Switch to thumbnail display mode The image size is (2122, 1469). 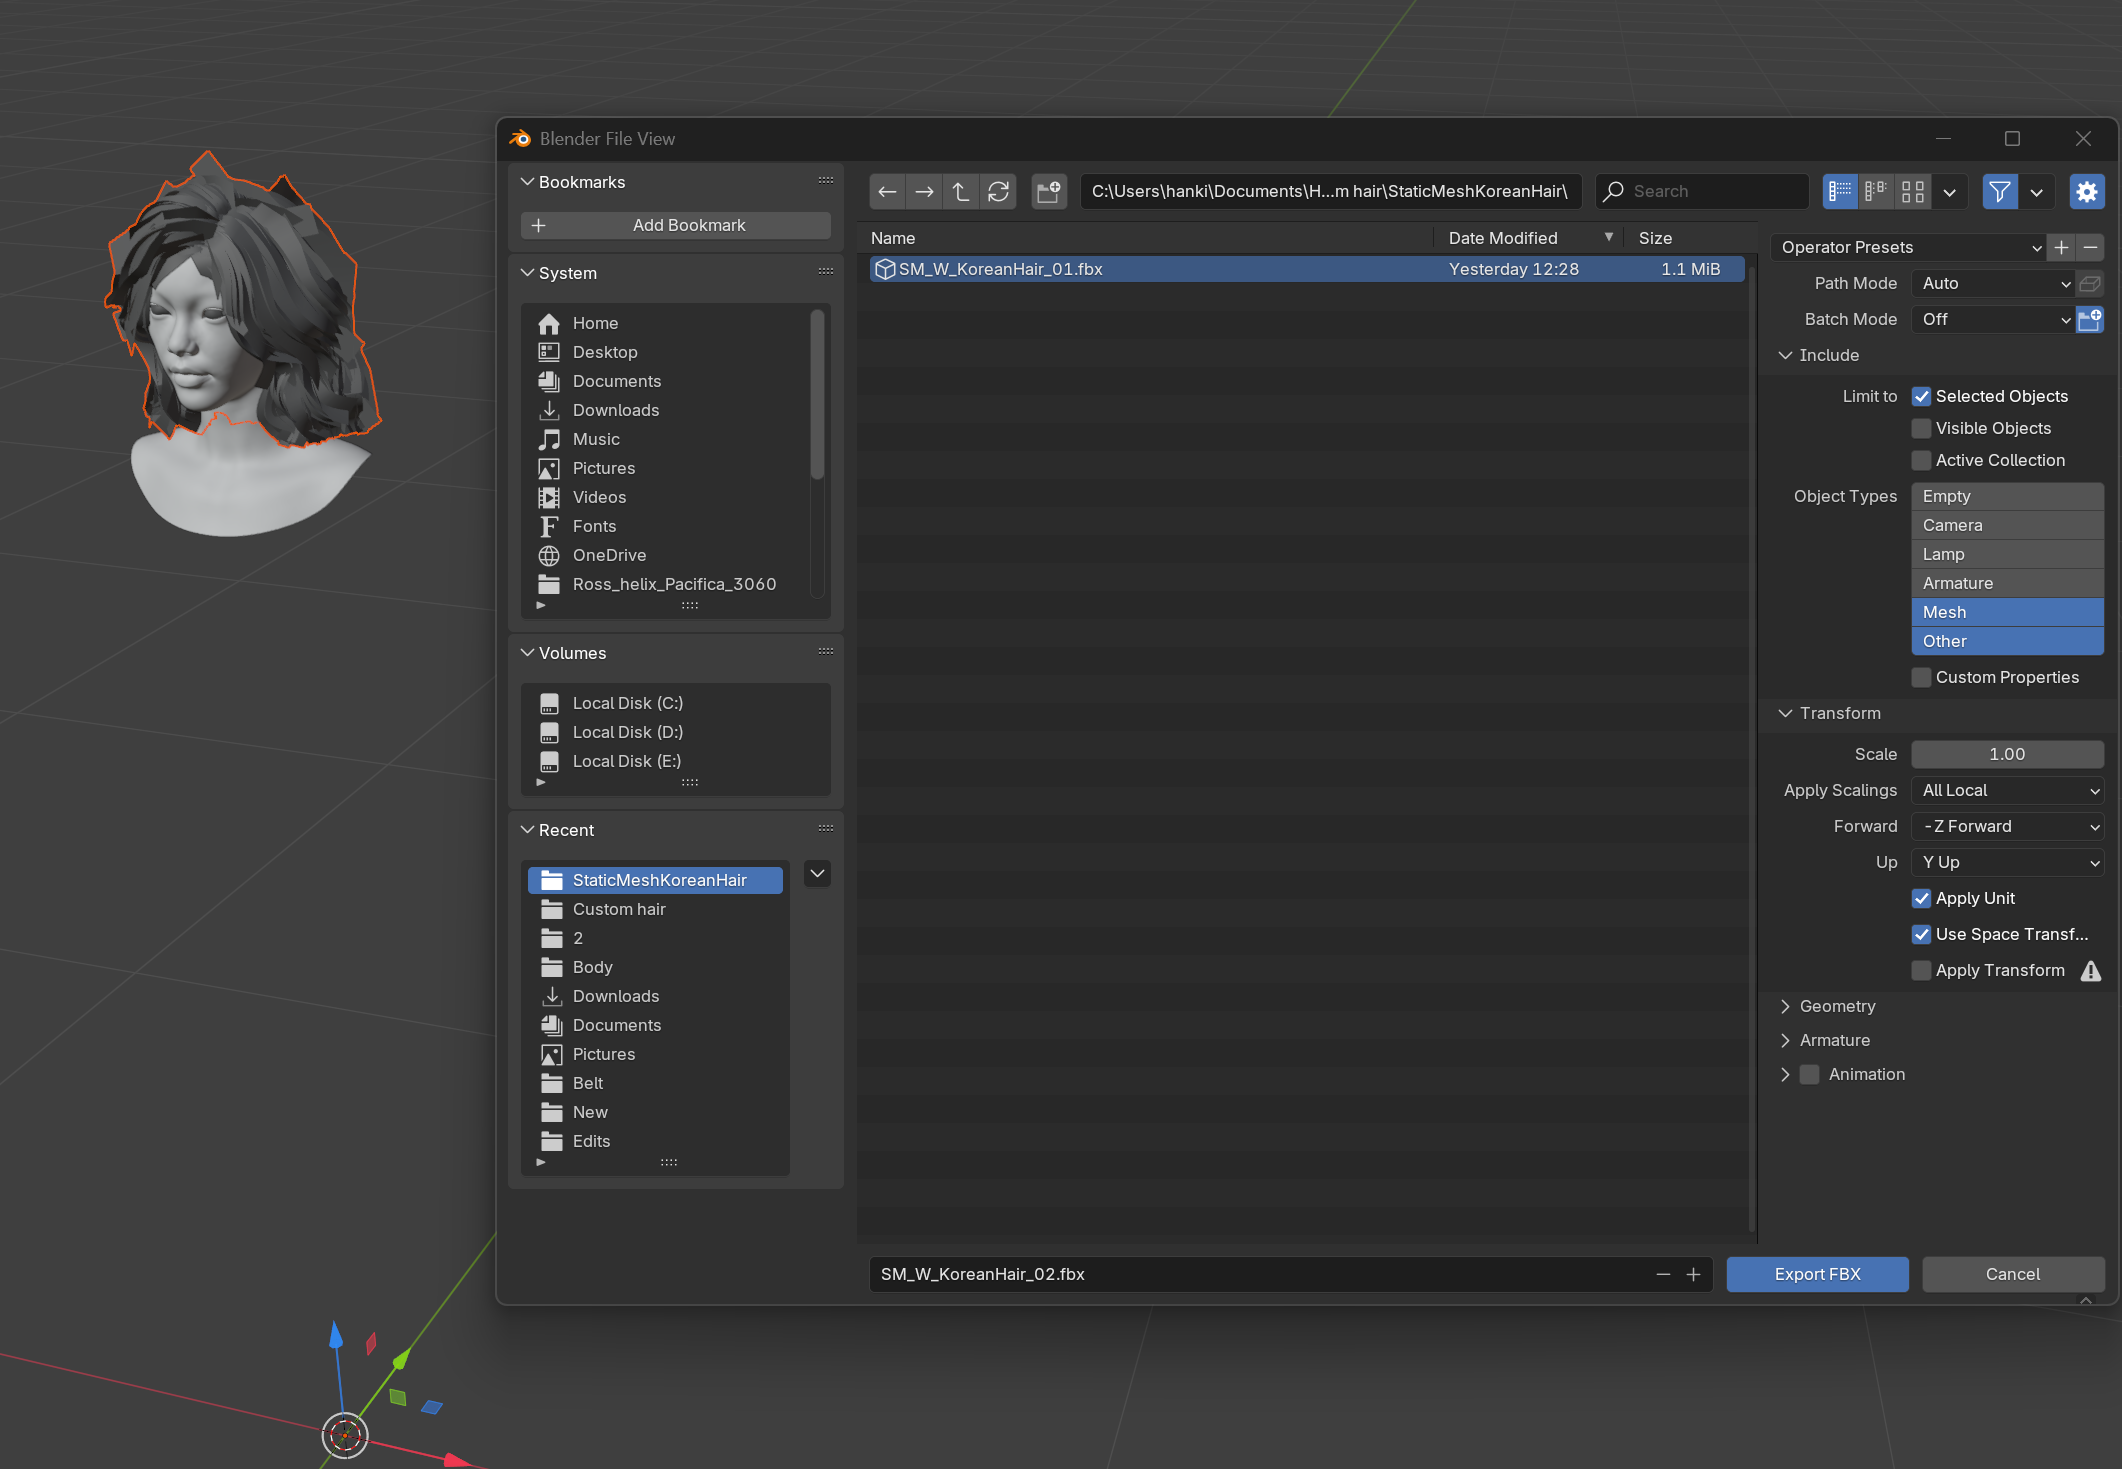coord(1913,191)
